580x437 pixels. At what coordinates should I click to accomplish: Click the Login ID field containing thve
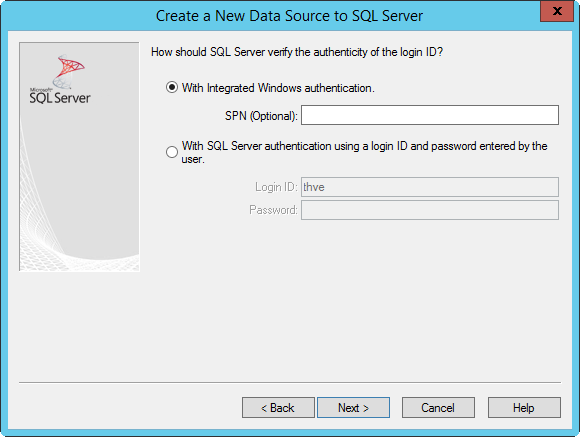(430, 187)
